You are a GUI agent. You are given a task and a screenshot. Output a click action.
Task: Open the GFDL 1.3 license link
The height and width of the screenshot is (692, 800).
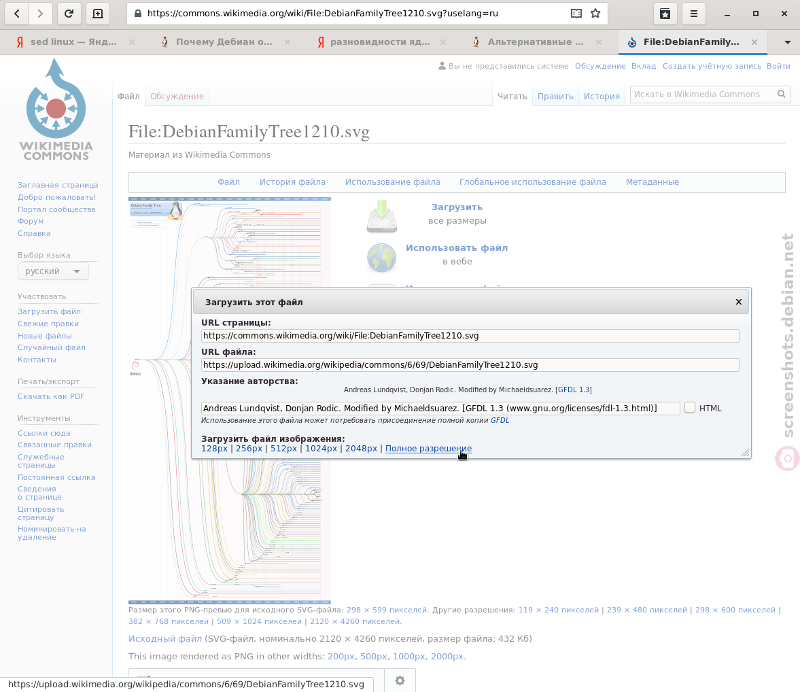click(x=574, y=389)
